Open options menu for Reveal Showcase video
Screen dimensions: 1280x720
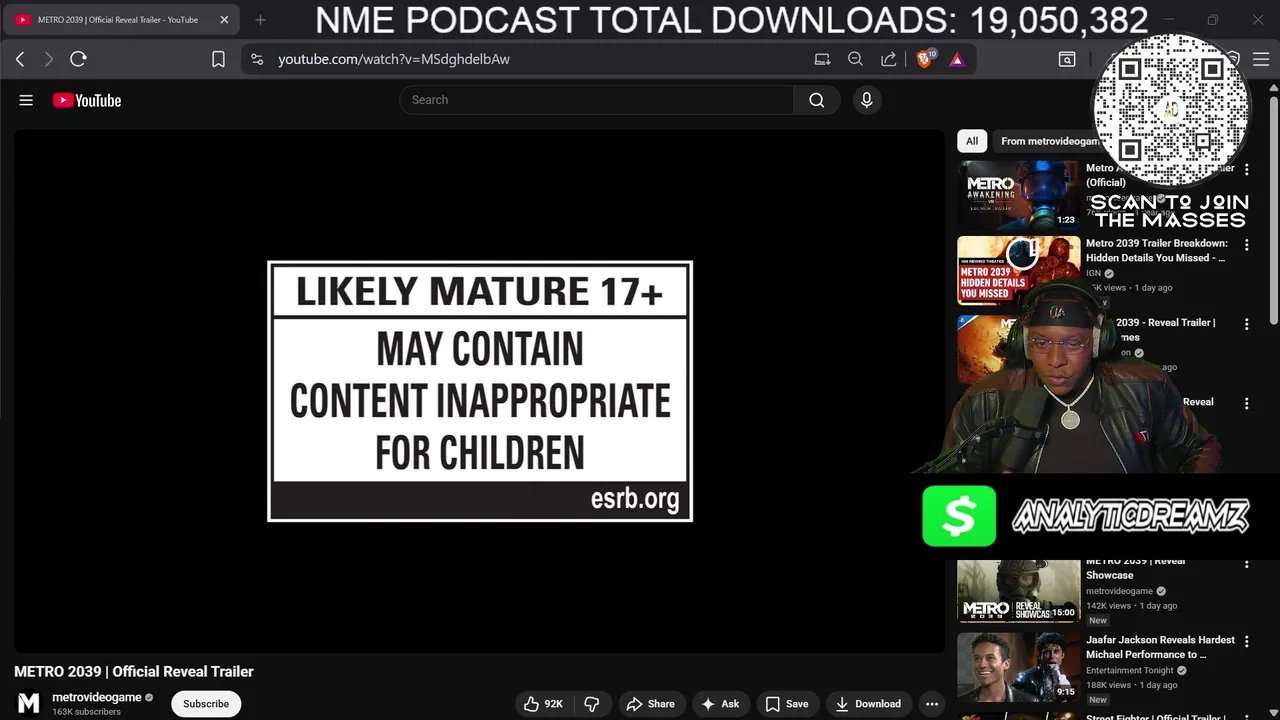1246,563
